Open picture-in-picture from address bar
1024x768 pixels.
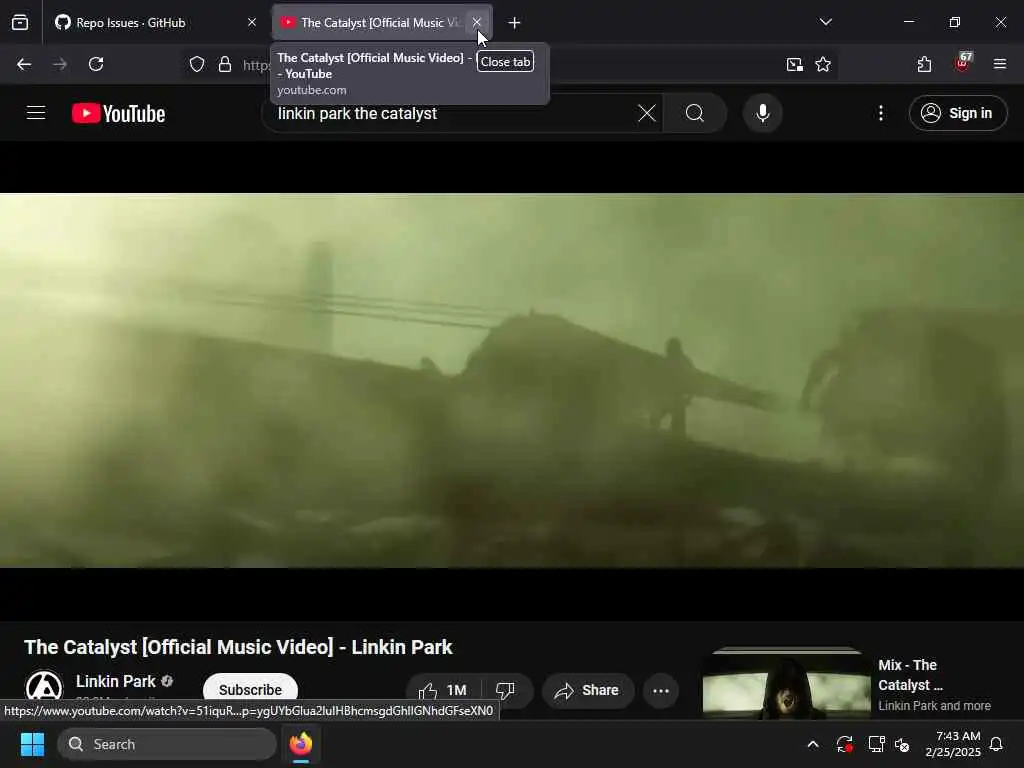tap(795, 64)
